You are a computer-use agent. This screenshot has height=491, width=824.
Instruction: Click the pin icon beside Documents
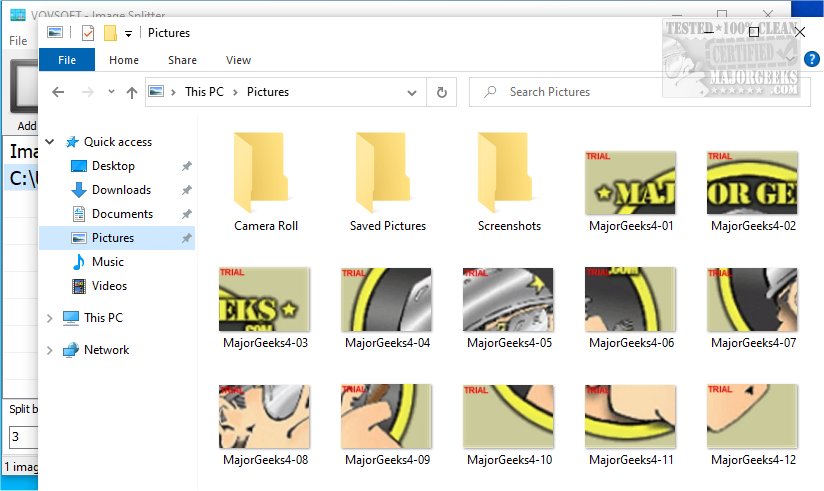[x=187, y=214]
